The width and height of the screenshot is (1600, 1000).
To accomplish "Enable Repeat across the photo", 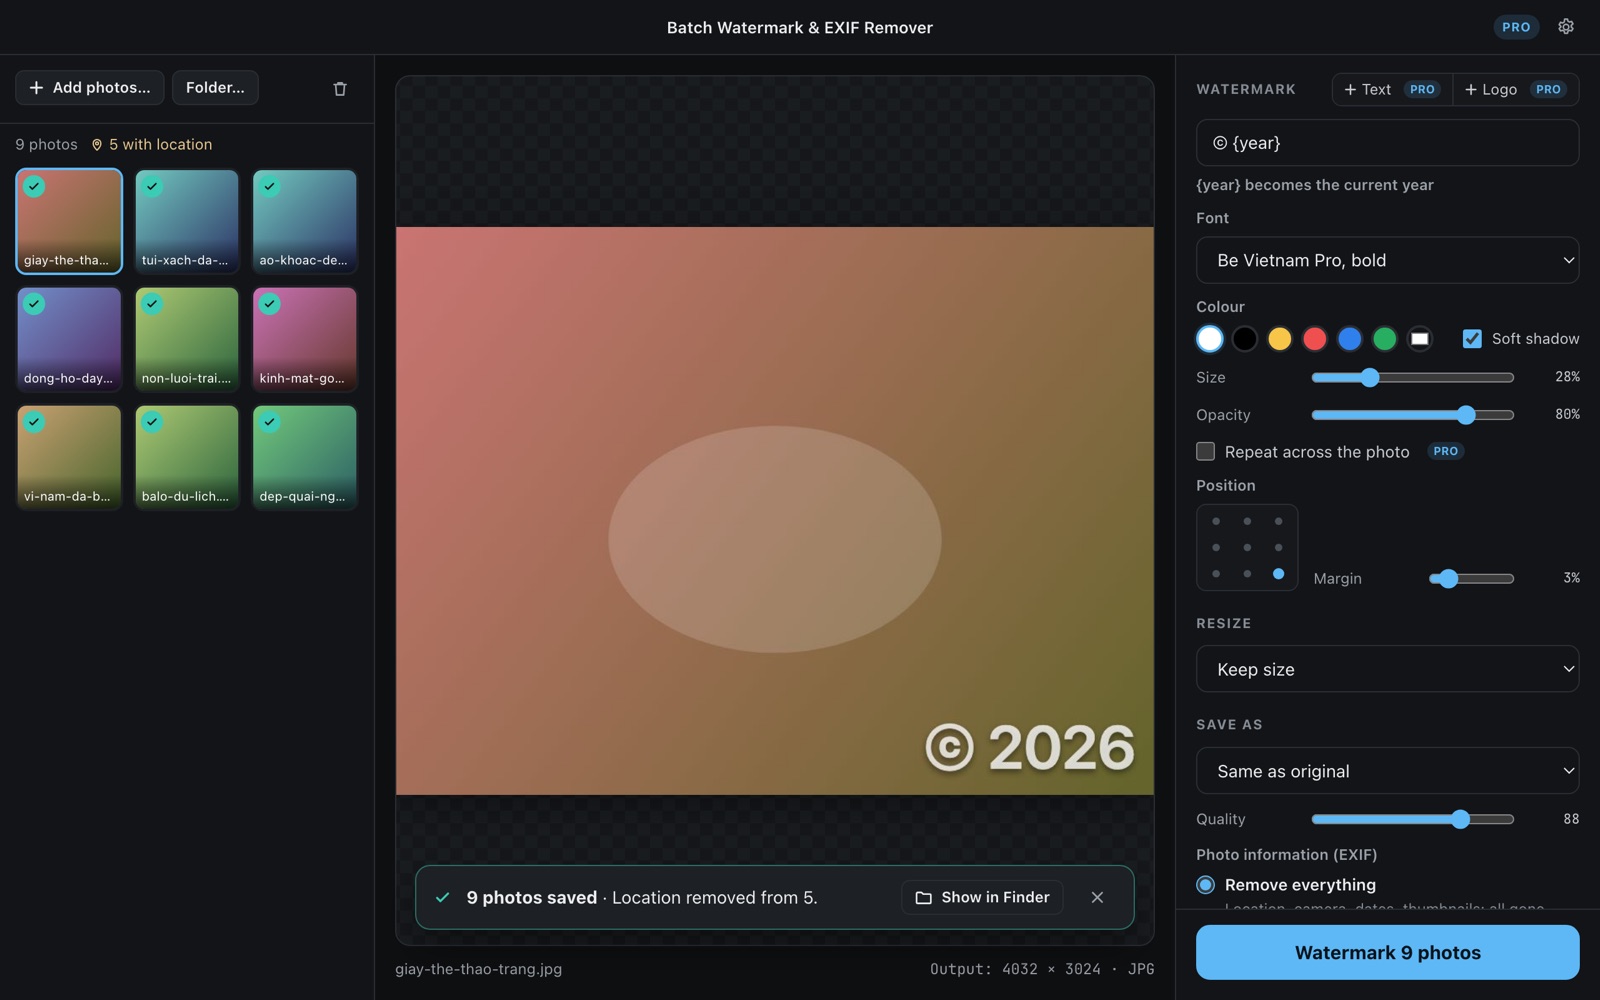I will [1206, 452].
